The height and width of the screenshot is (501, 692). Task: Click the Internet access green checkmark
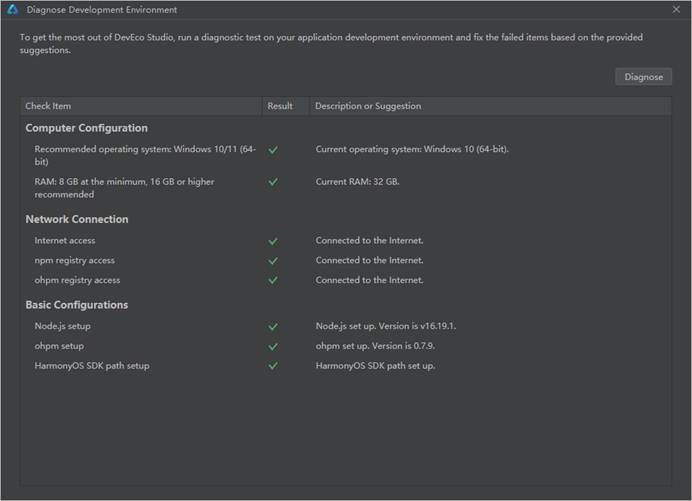tap(273, 241)
